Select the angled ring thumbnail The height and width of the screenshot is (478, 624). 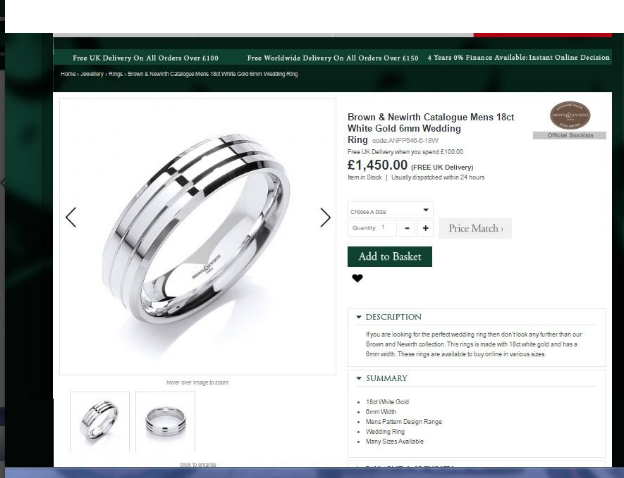[100, 421]
